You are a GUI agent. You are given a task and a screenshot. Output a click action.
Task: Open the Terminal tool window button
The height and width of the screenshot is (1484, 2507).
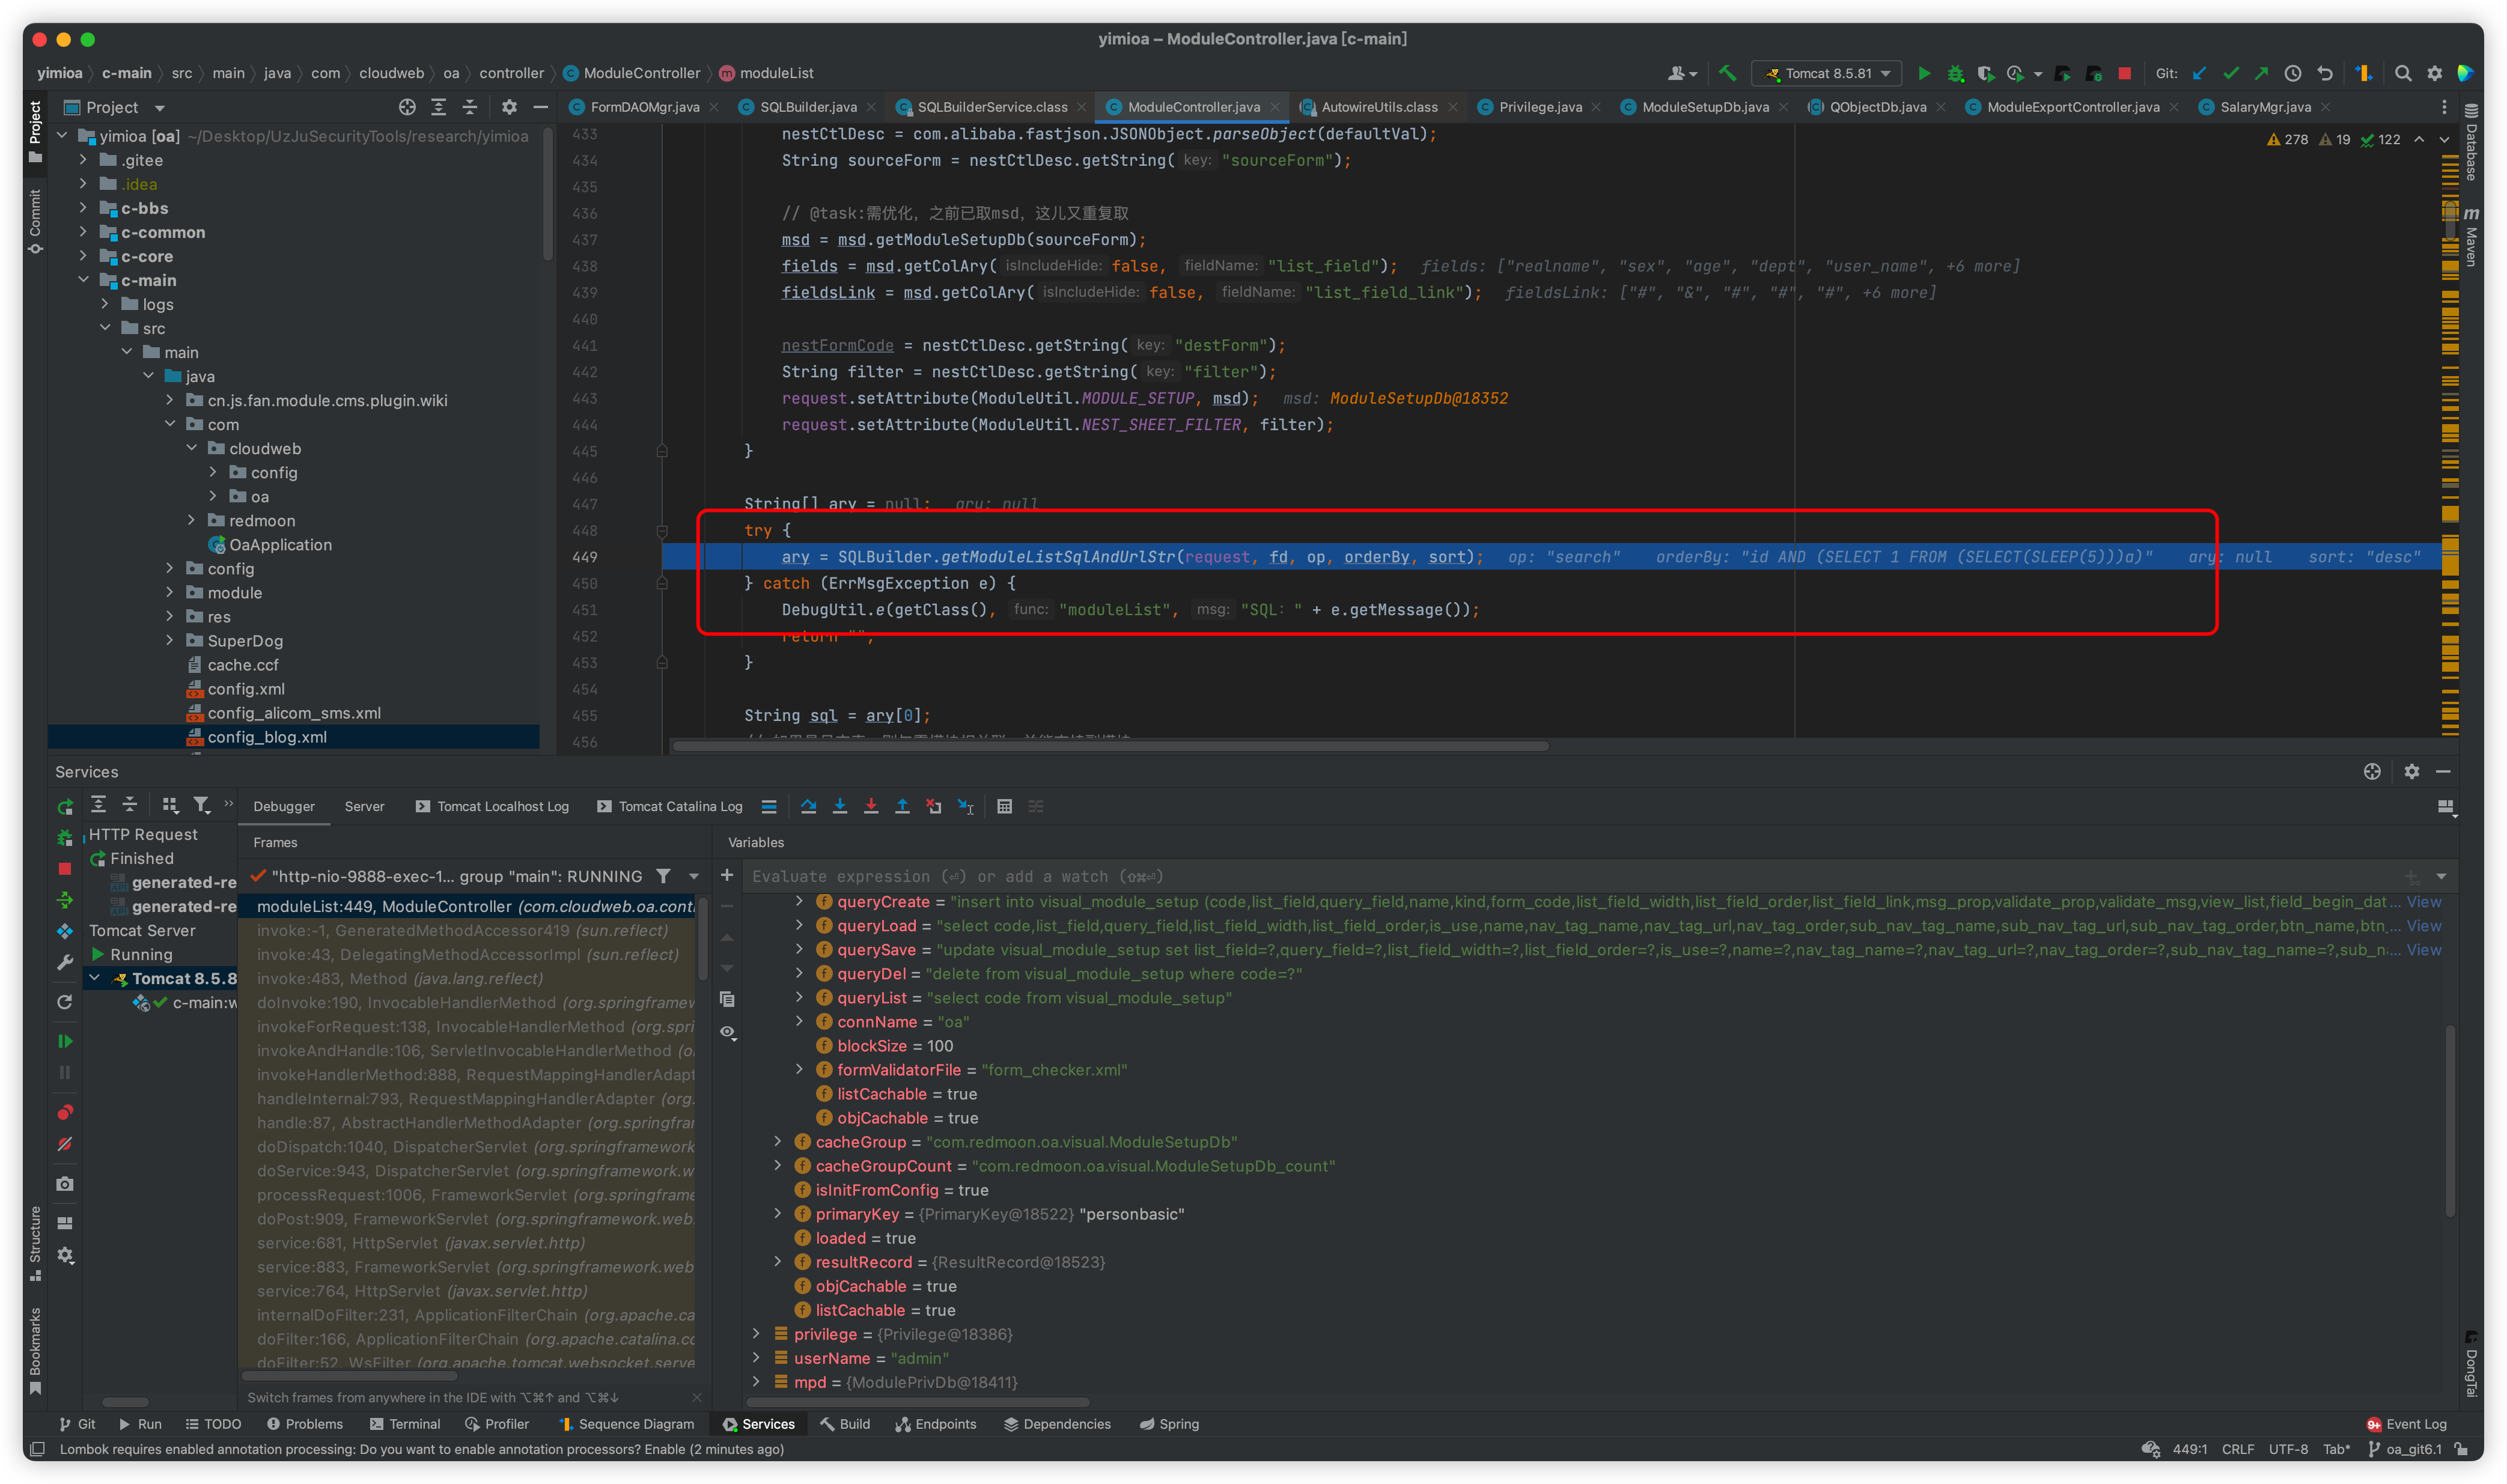pyautogui.click(x=404, y=1424)
